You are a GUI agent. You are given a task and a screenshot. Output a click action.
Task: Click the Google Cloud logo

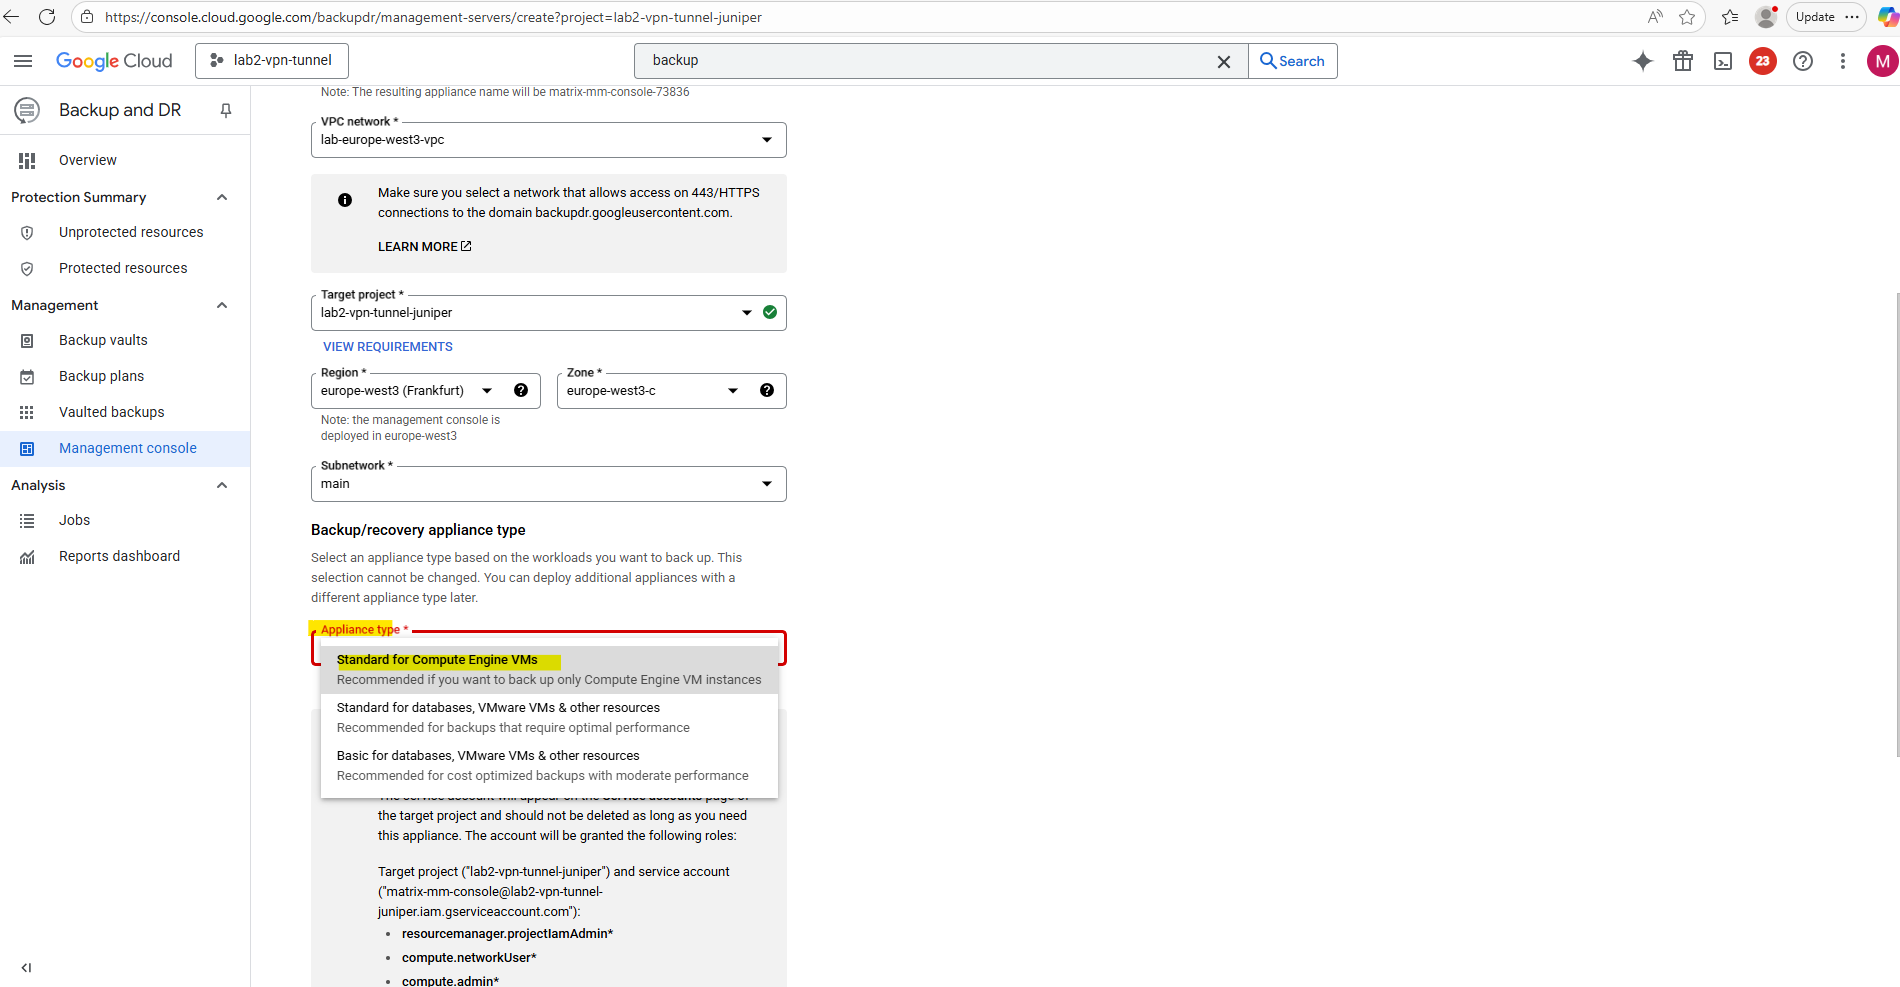(x=114, y=61)
